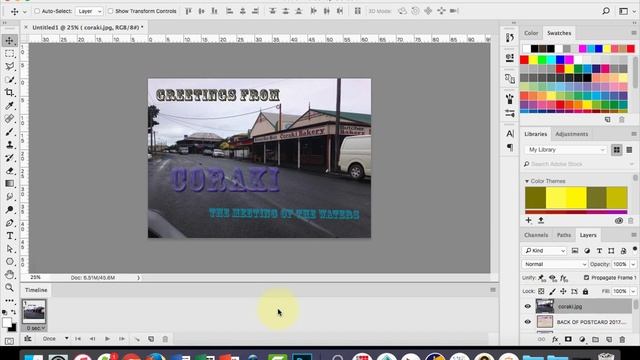Switch to the Channels tab
Image resolution: width=640 pixels, height=360 pixels.
point(536,235)
